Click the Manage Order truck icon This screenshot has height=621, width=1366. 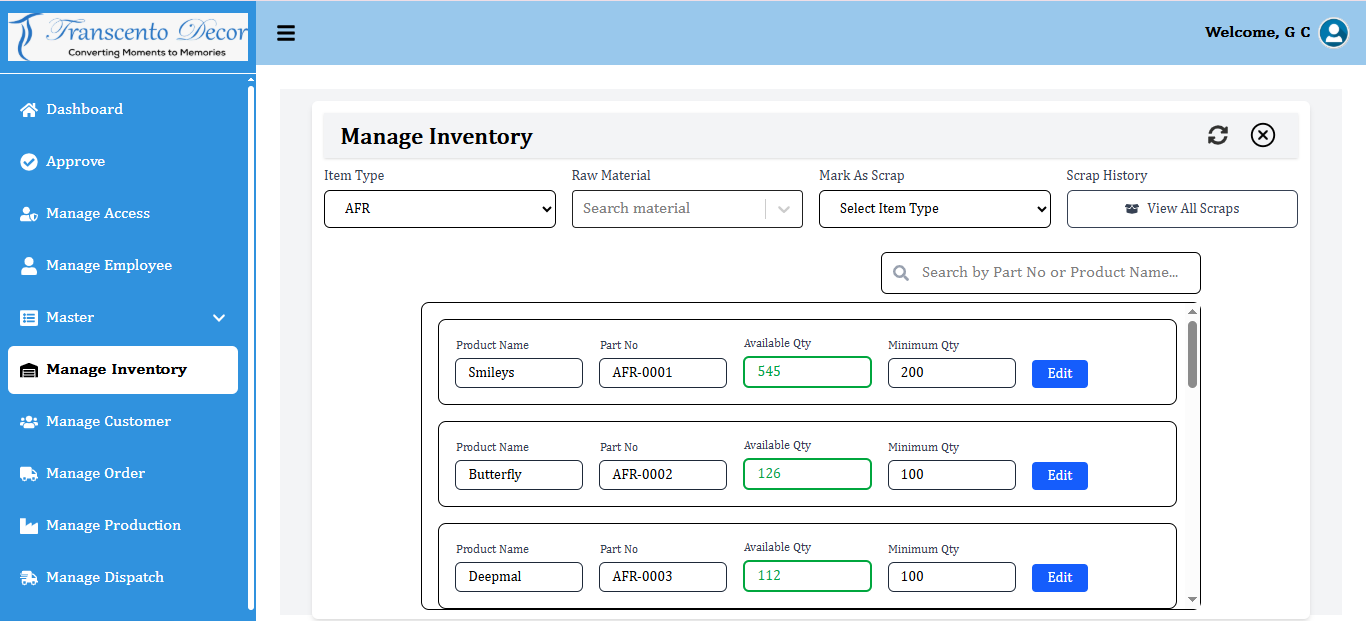click(29, 473)
